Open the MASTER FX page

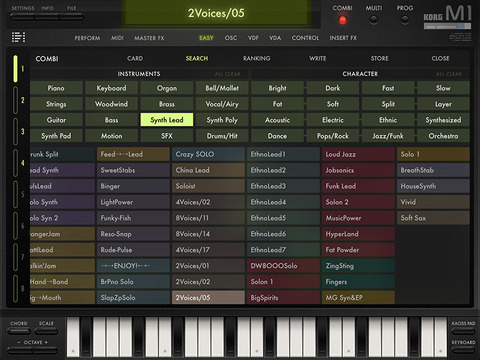click(x=149, y=38)
